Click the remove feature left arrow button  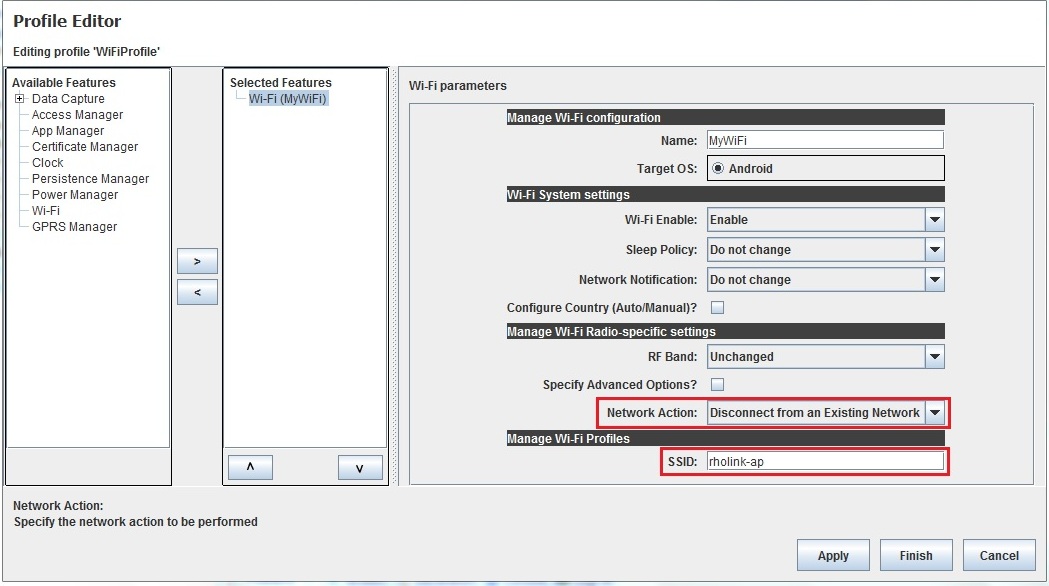coord(197,292)
